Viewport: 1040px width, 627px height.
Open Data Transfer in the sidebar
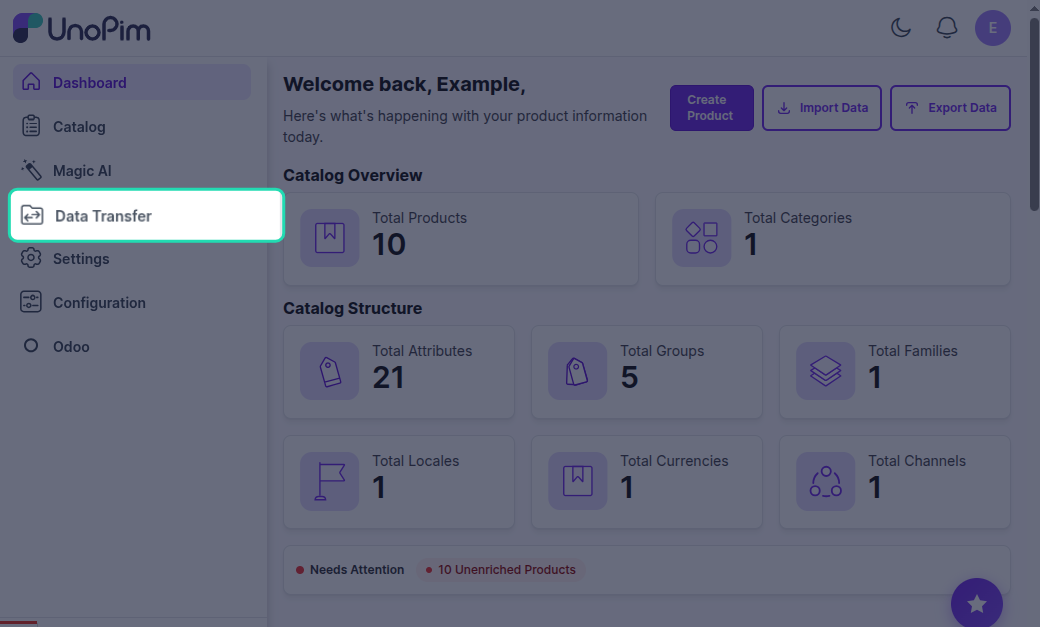[x=147, y=216]
